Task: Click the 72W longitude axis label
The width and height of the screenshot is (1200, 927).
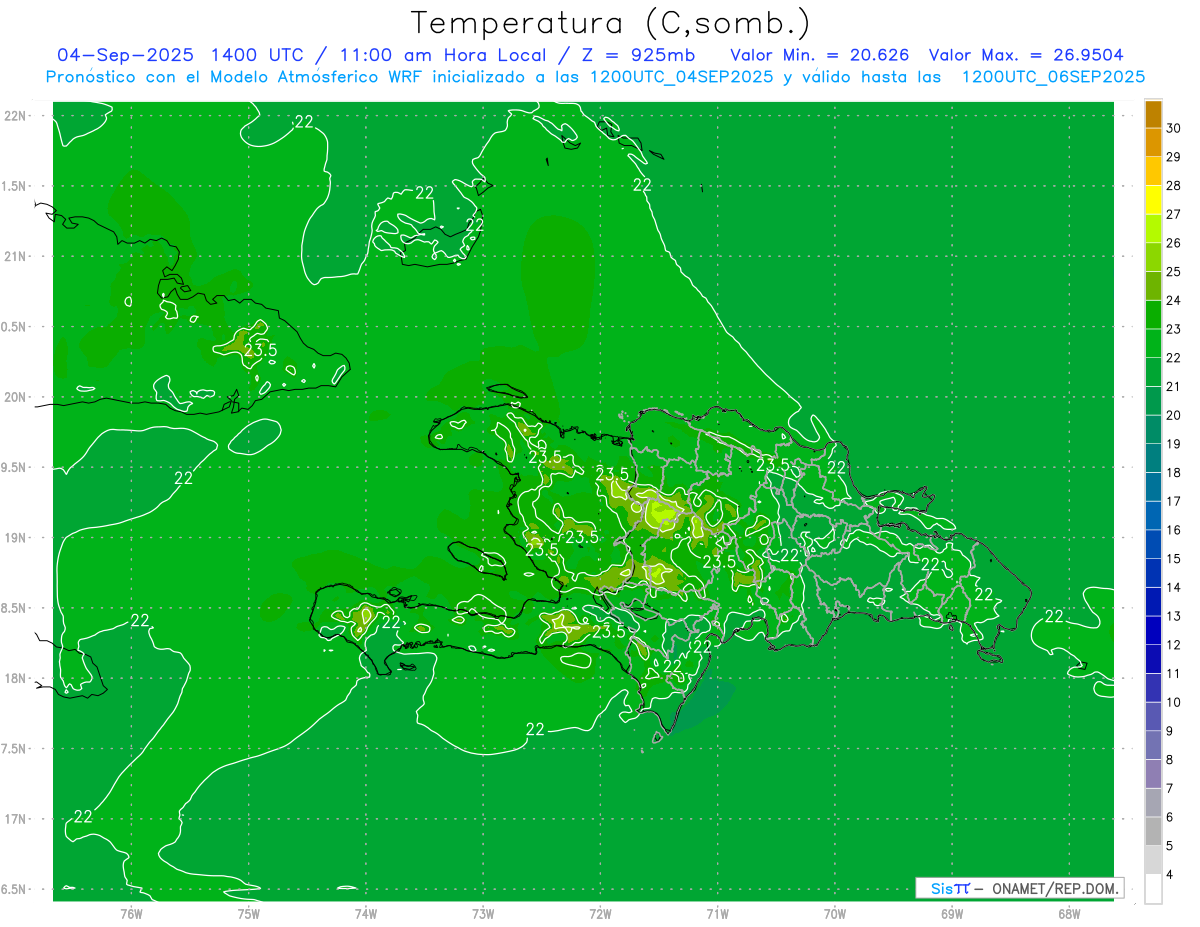Action: [600, 912]
